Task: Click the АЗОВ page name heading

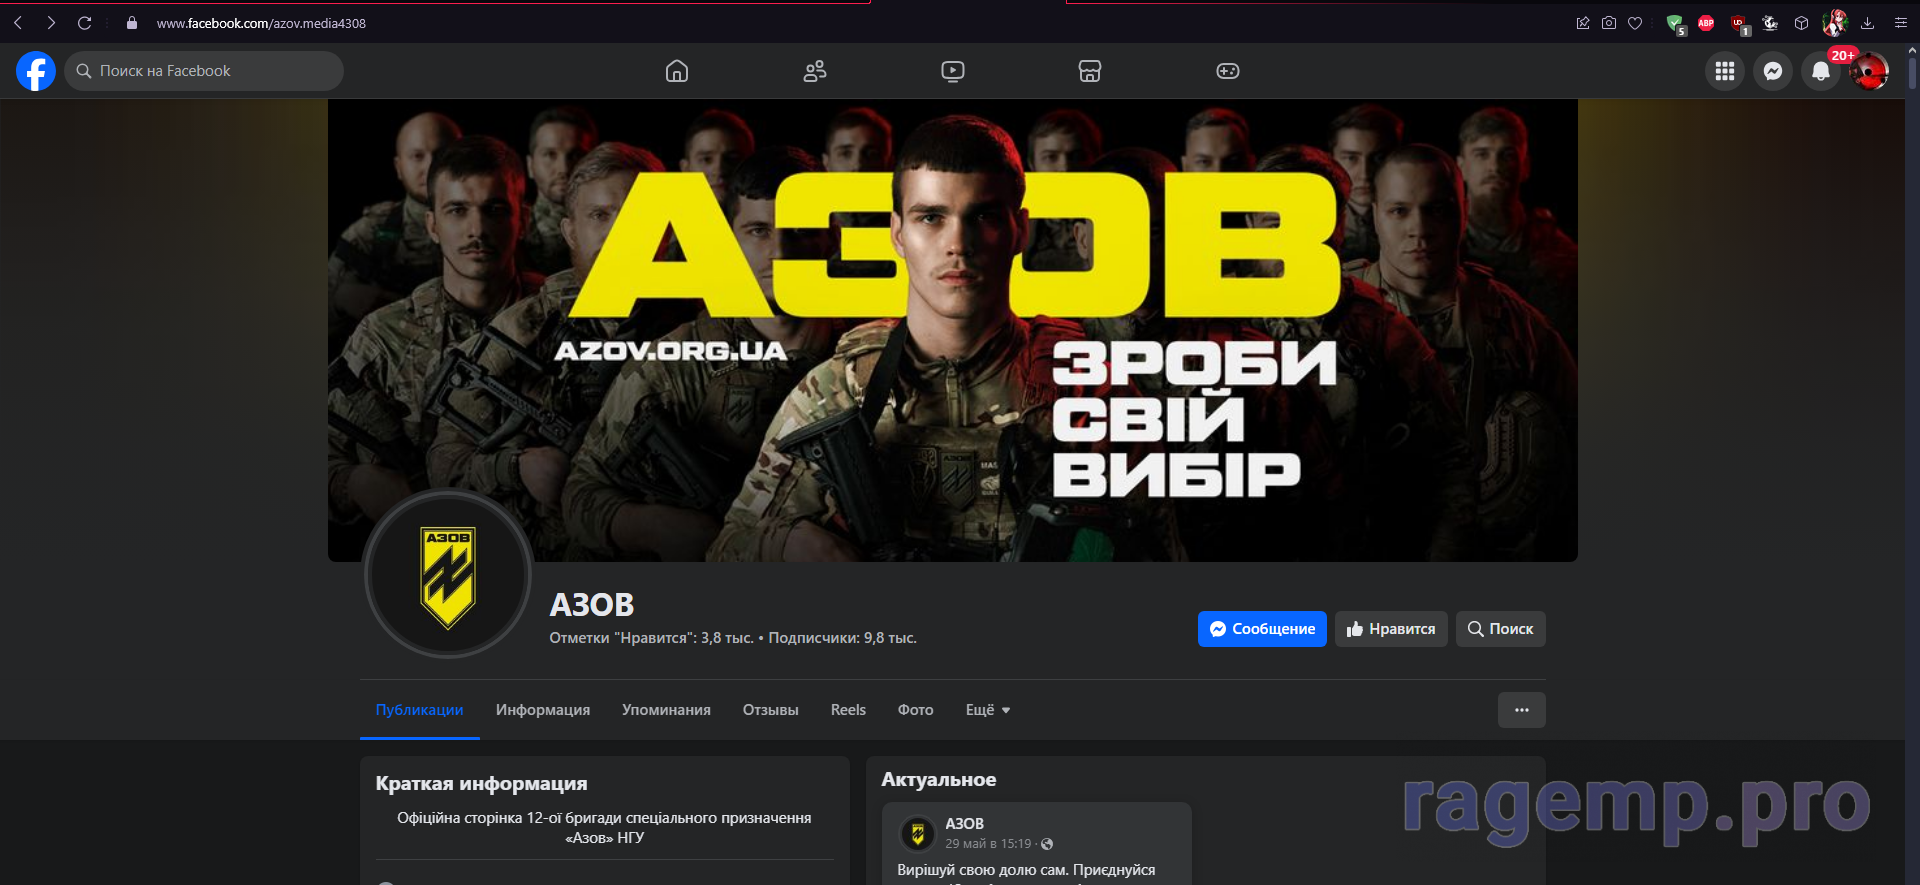Action: (592, 605)
